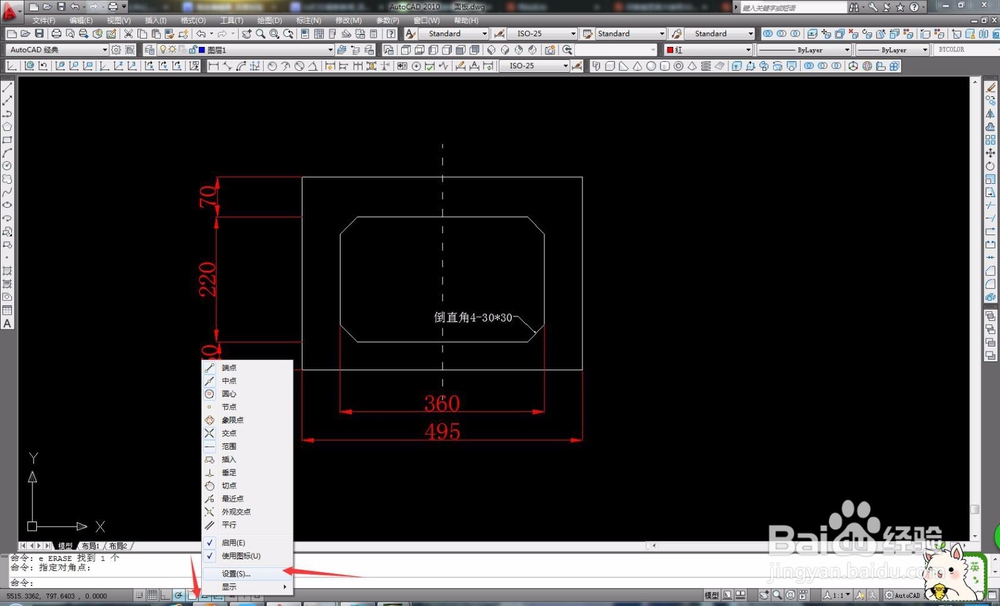
Task: Switch to the 布局1 layout tab
Action: (x=91, y=546)
